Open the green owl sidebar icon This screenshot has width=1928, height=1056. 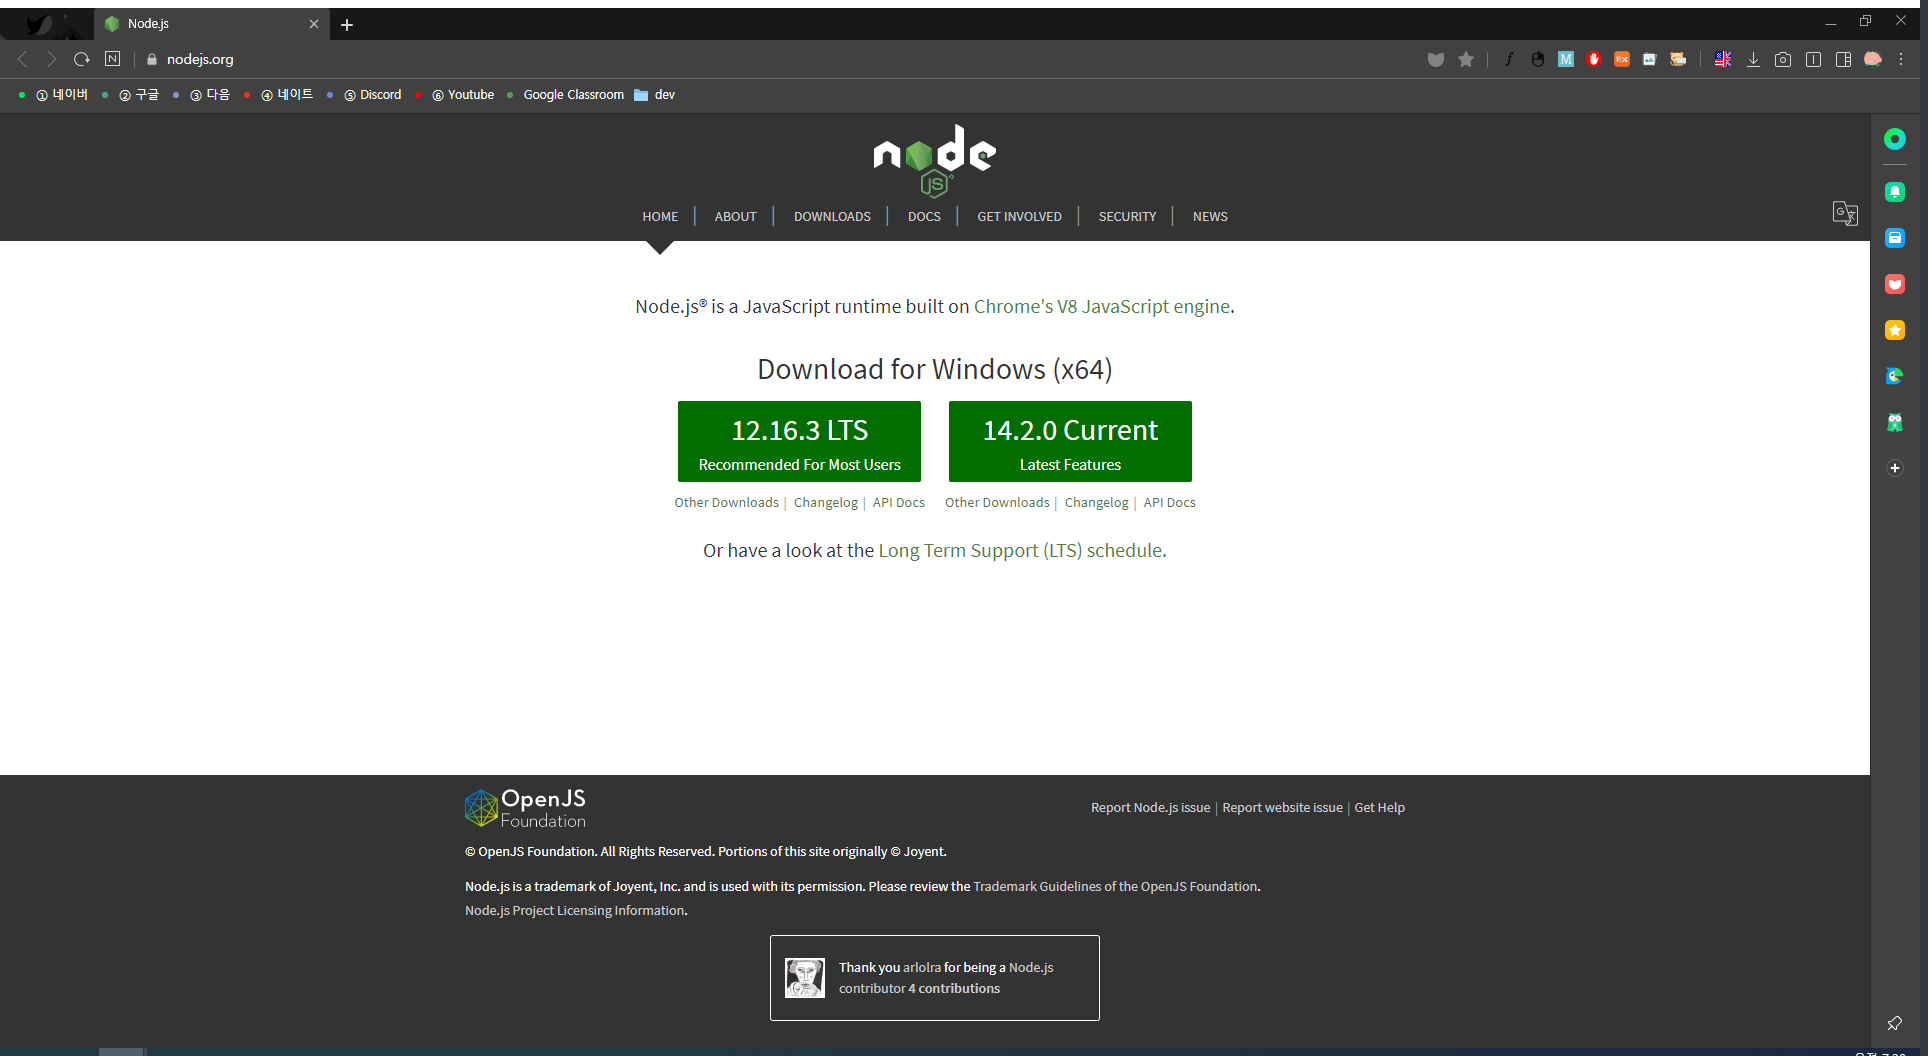pos(1895,422)
